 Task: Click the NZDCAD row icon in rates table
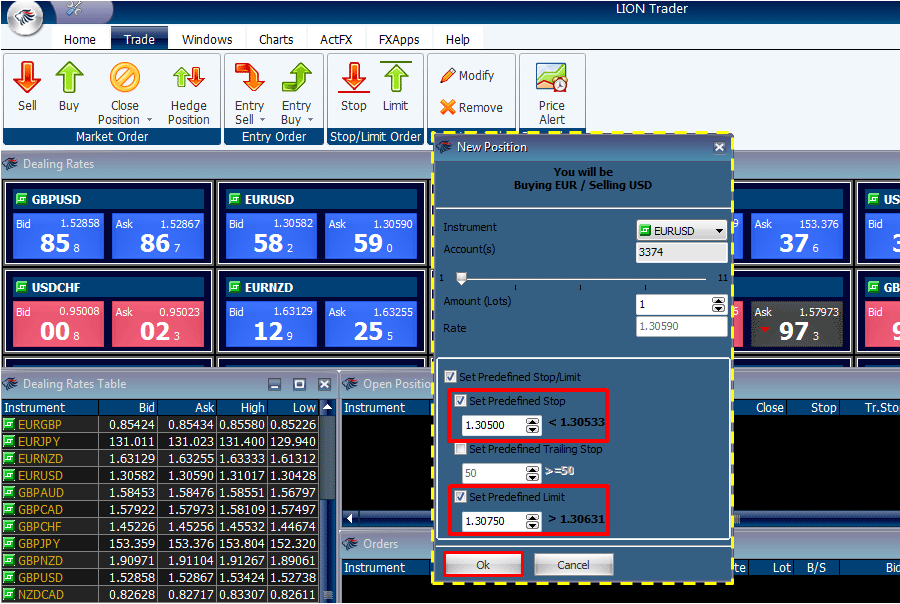[9, 595]
